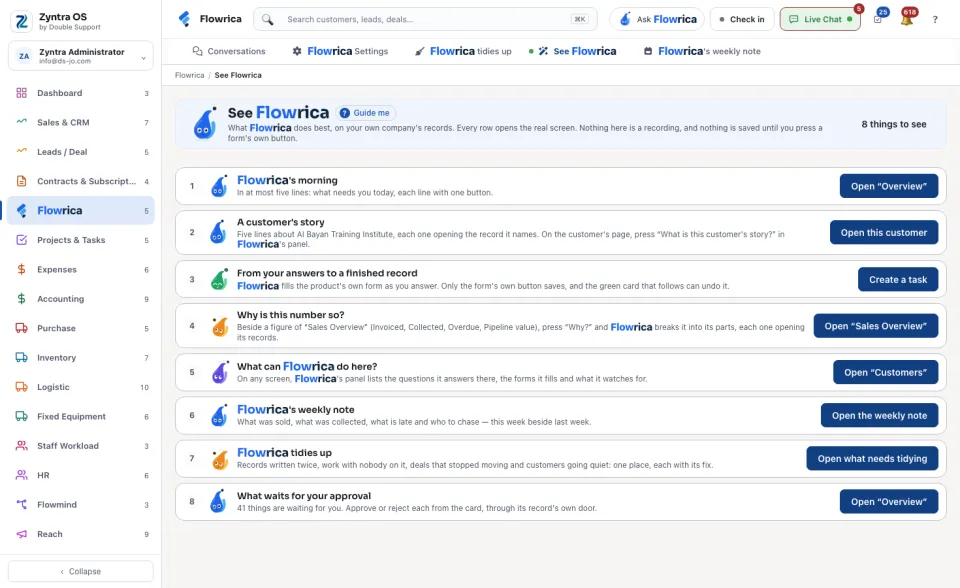Click the calendar icon on weekly note tab

(648, 51)
